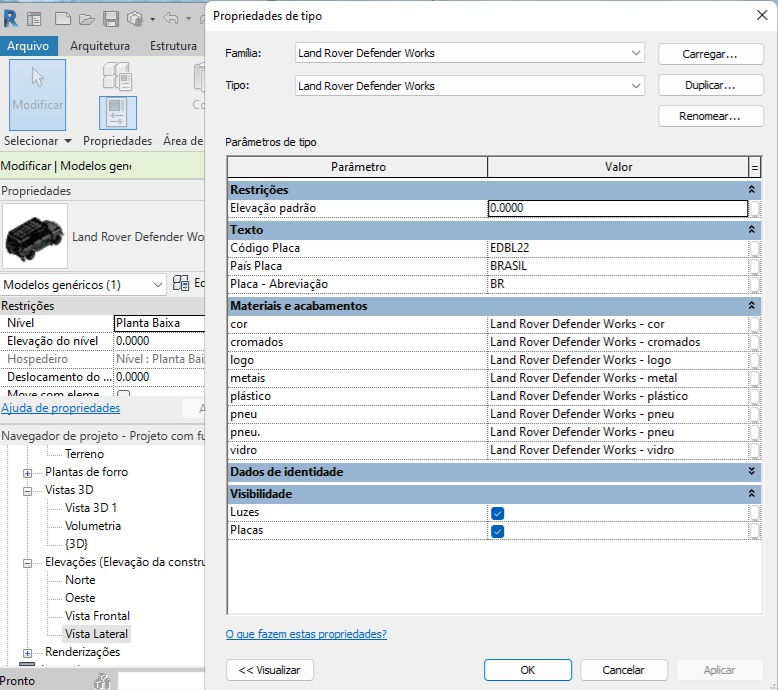Screen dimensions: 778x690
Task: Toggle the Luzes visibility checkbox
Action: click(x=497, y=513)
